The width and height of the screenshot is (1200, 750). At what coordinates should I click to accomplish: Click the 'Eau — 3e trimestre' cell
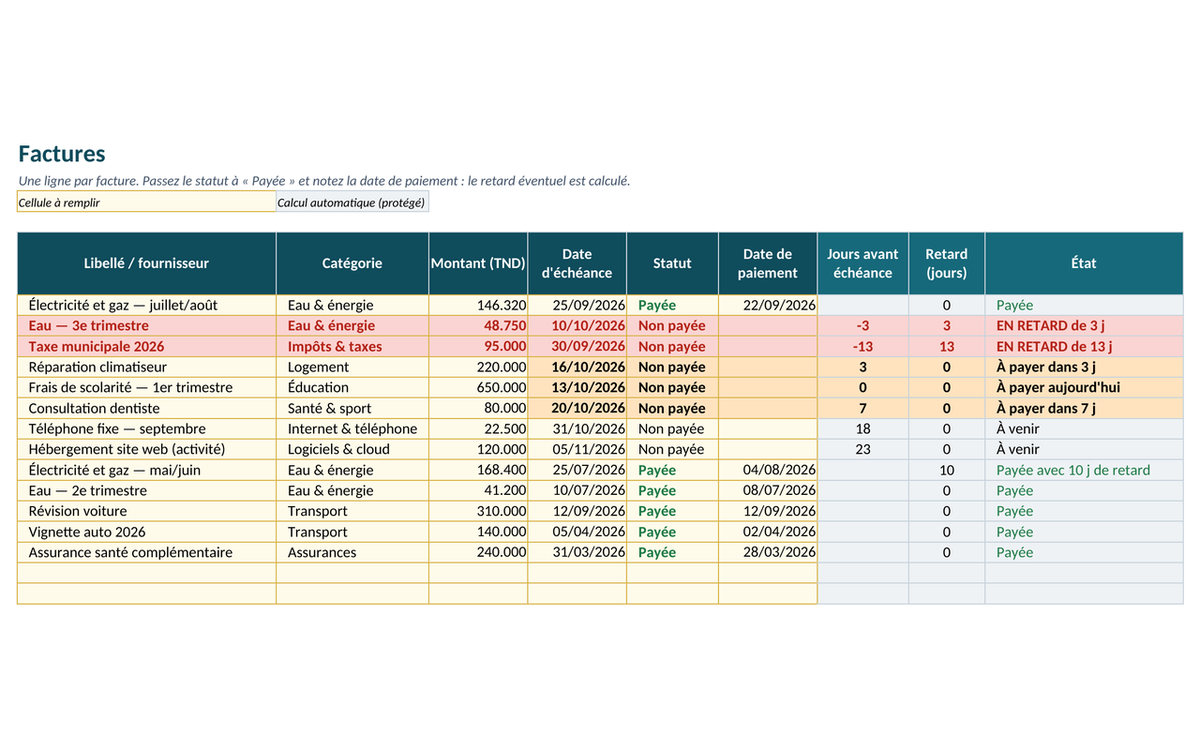pos(146,325)
